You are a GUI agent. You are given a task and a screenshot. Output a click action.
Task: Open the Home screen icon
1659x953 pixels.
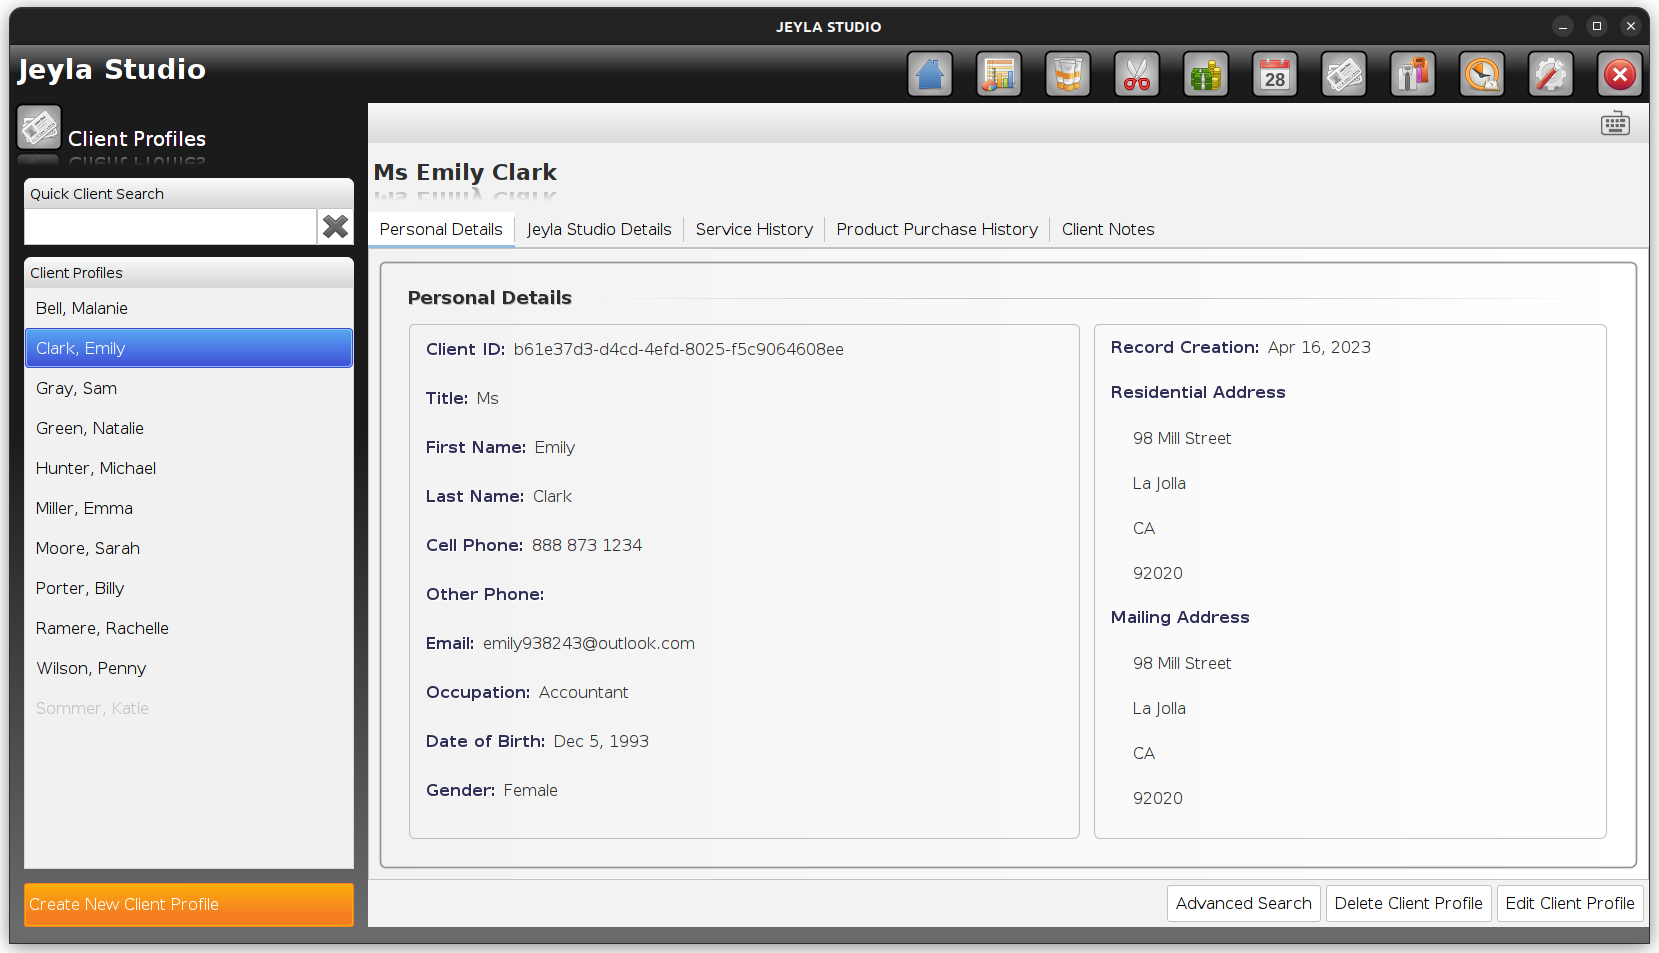coord(930,74)
